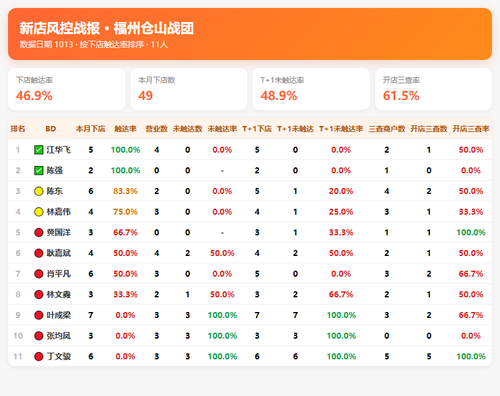This screenshot has height=396, width=500.
Task: Click 黄国洋's 66.7% 触达率 value
Action: (x=125, y=233)
